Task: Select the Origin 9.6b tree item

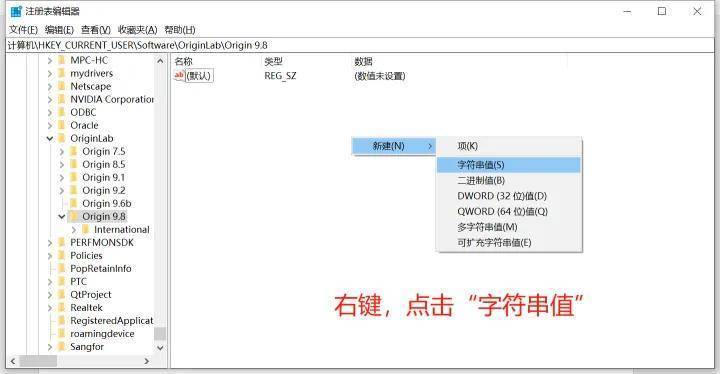Action: click(x=107, y=204)
